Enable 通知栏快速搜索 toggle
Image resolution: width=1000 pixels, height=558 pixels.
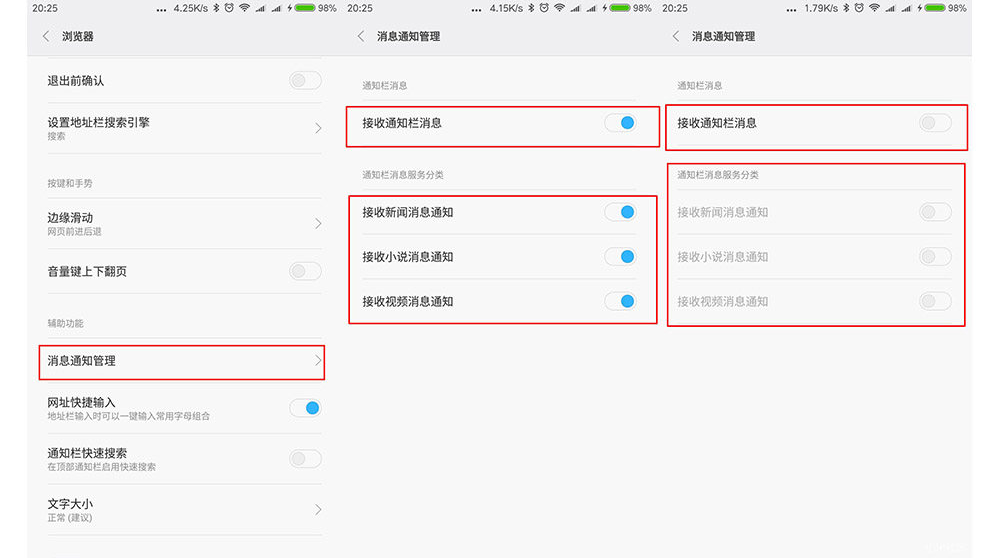click(305, 459)
